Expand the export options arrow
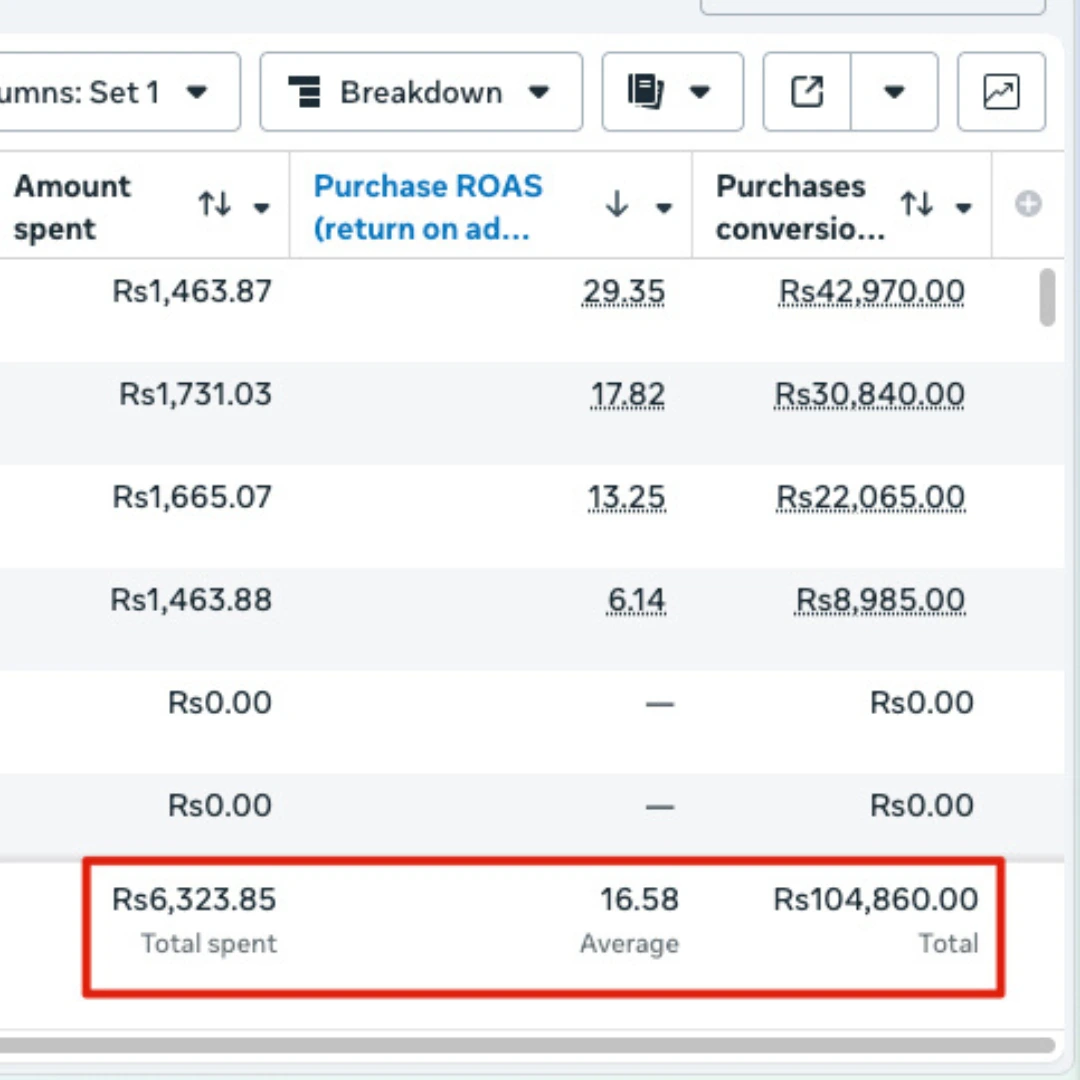Viewport: 1080px width, 1080px height. 894,93
